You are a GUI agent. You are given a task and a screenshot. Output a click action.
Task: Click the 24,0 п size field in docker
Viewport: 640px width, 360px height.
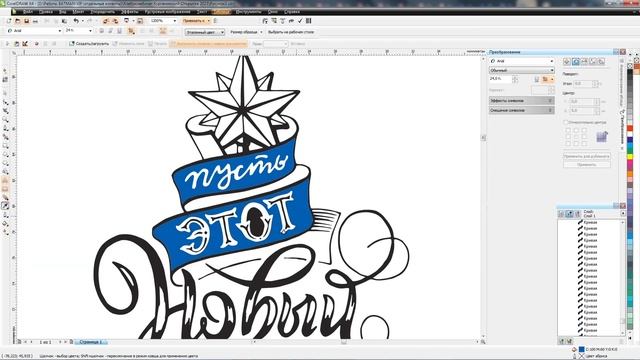[500, 79]
